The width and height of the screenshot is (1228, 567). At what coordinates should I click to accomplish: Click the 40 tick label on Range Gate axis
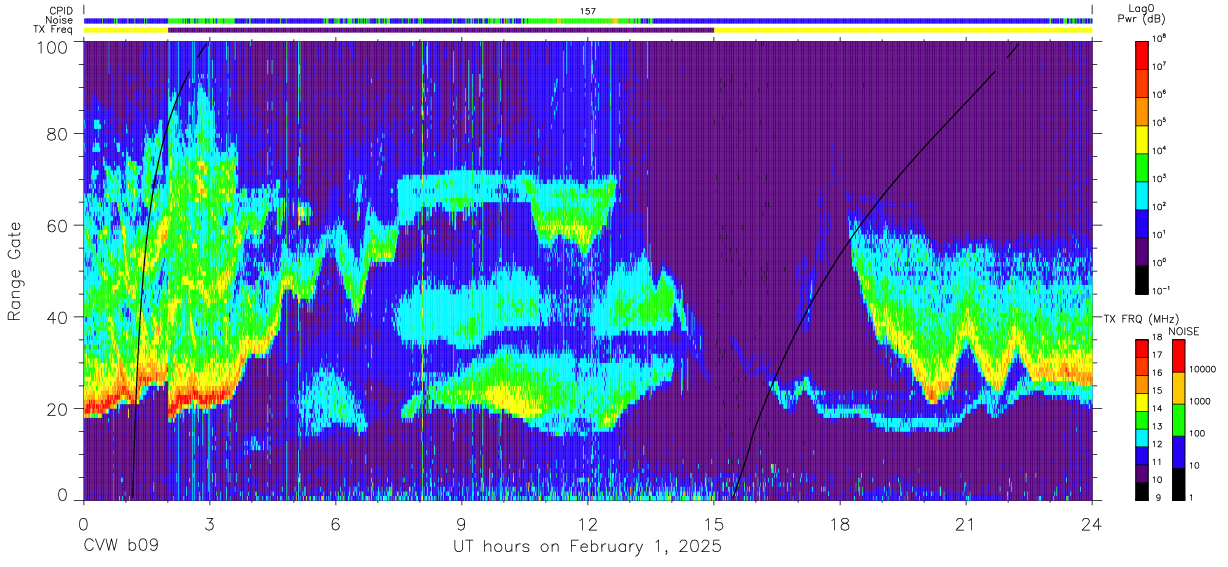tap(57, 317)
